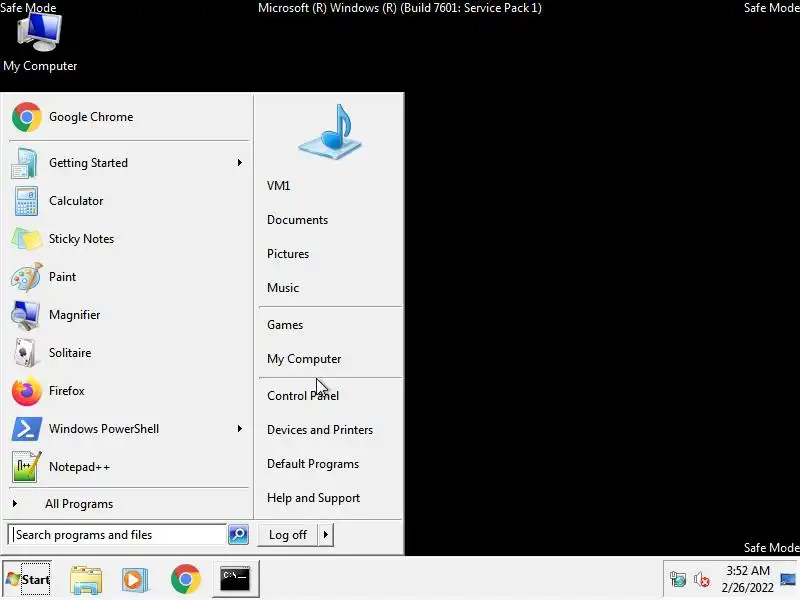
Task: Open the VM1 user folder
Action: [x=279, y=186]
